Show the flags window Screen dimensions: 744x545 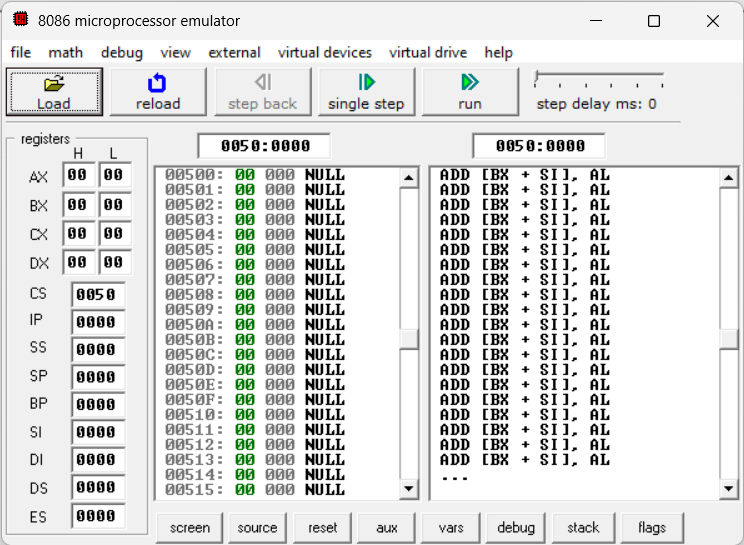[x=652, y=527]
